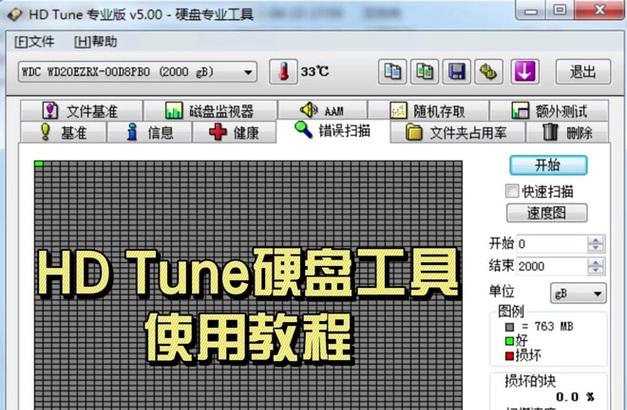Open the options gear icon
The image size is (627, 410).
[488, 72]
